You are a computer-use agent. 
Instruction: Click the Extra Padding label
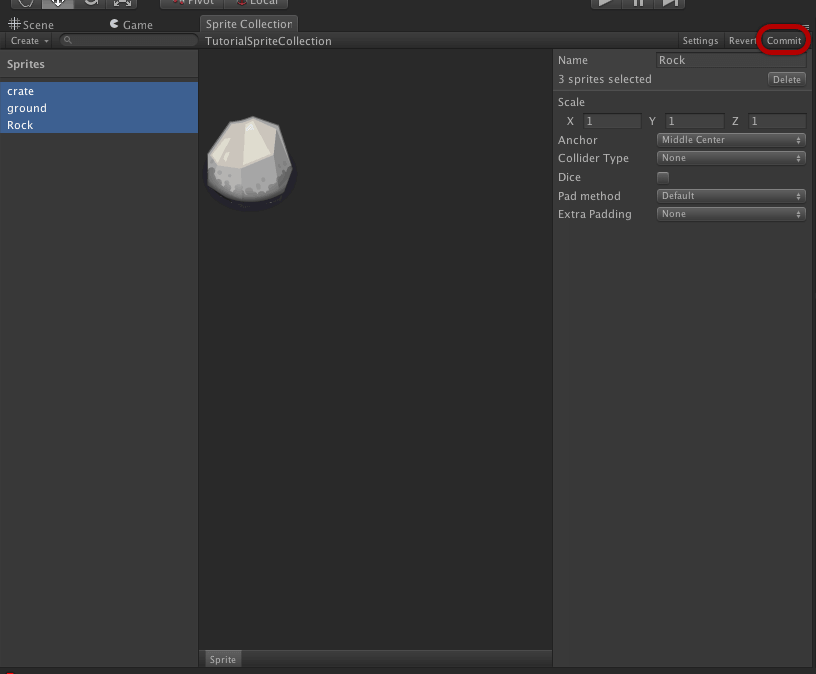click(595, 214)
